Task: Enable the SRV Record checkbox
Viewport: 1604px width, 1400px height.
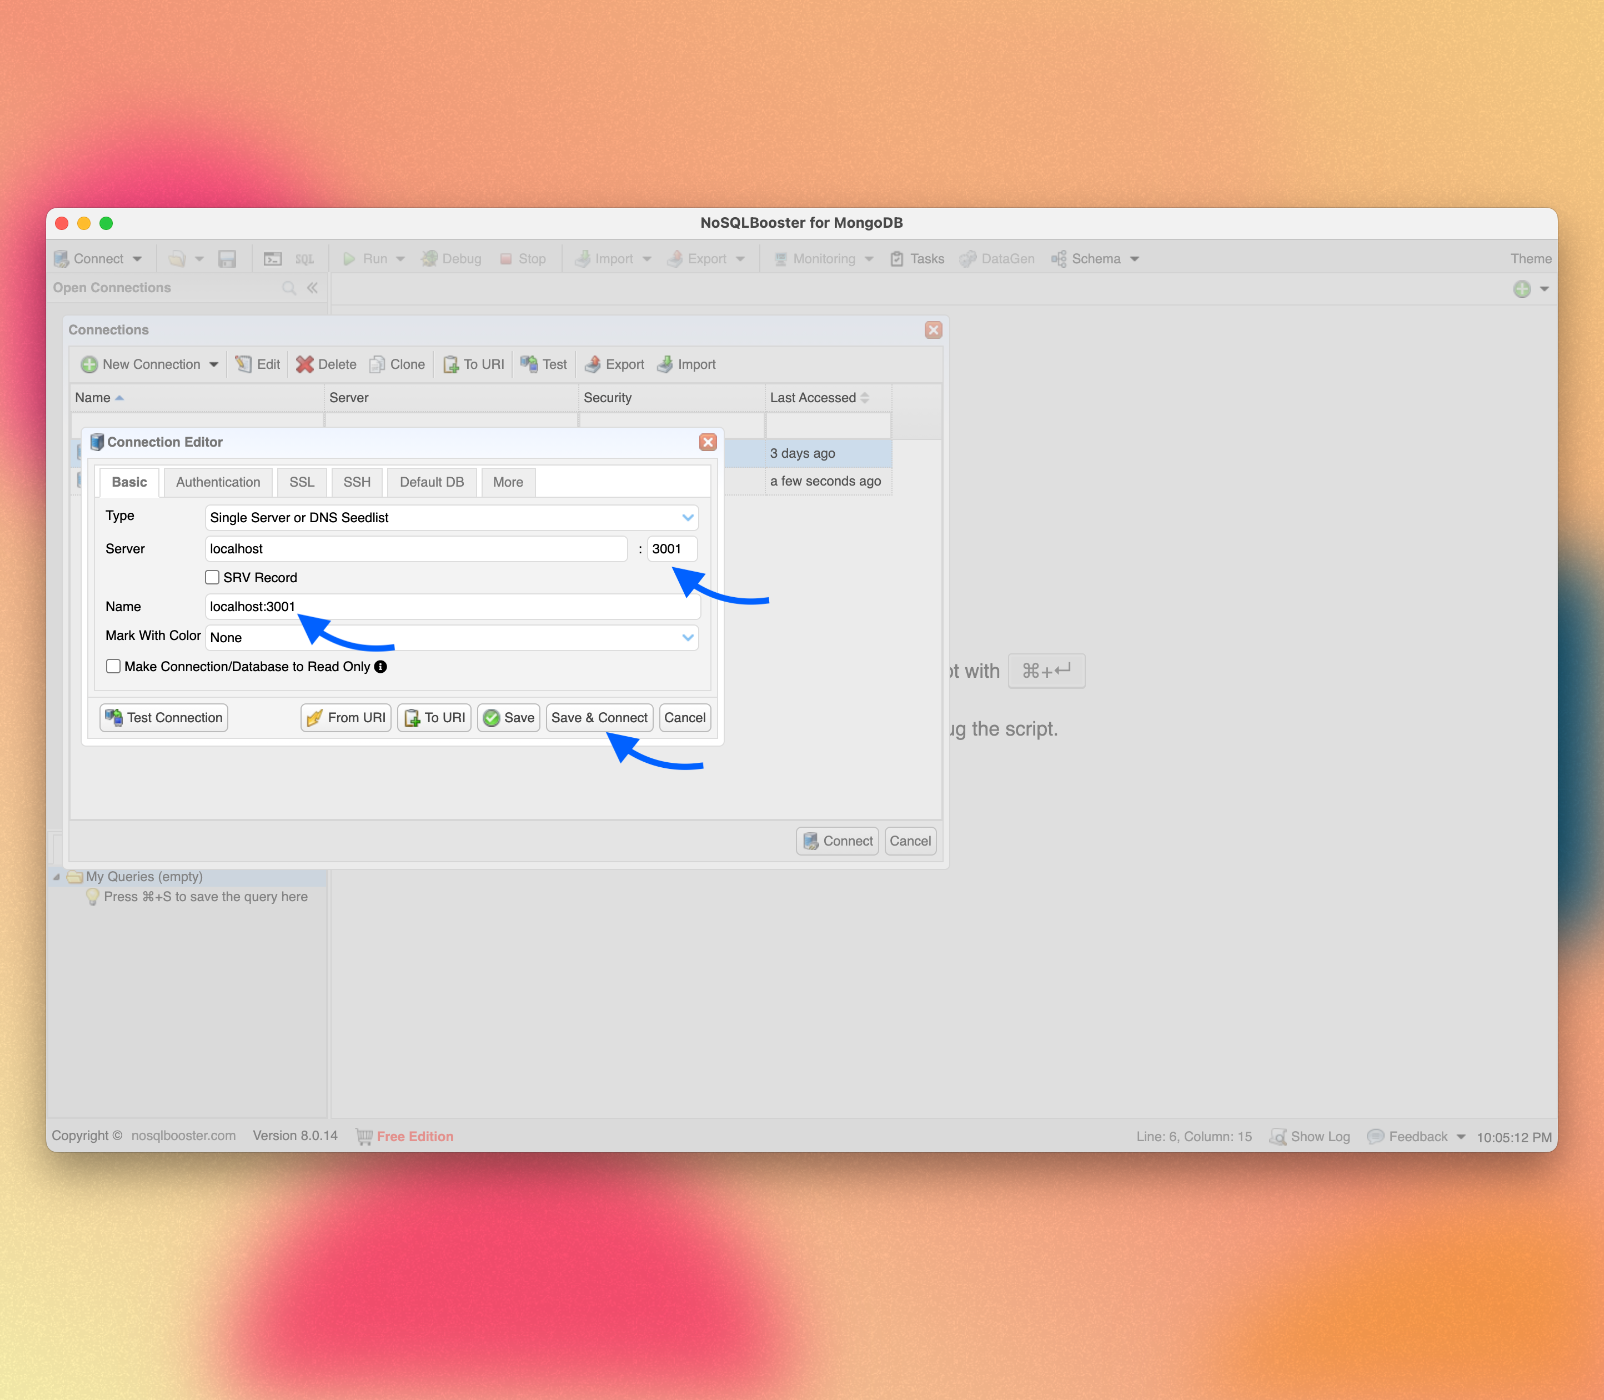Action: tap(212, 578)
